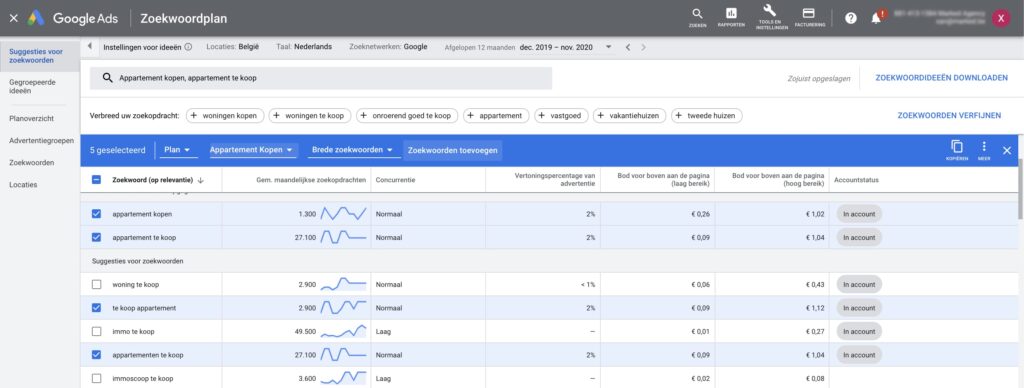
Task: Uncheck the 'appartement kopen' keyword checkbox
Action: coord(97,214)
